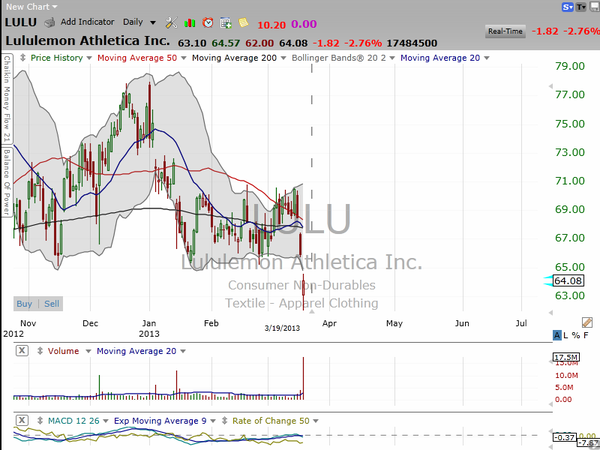Open the Add Indicator menu

pyautogui.click(x=86, y=21)
